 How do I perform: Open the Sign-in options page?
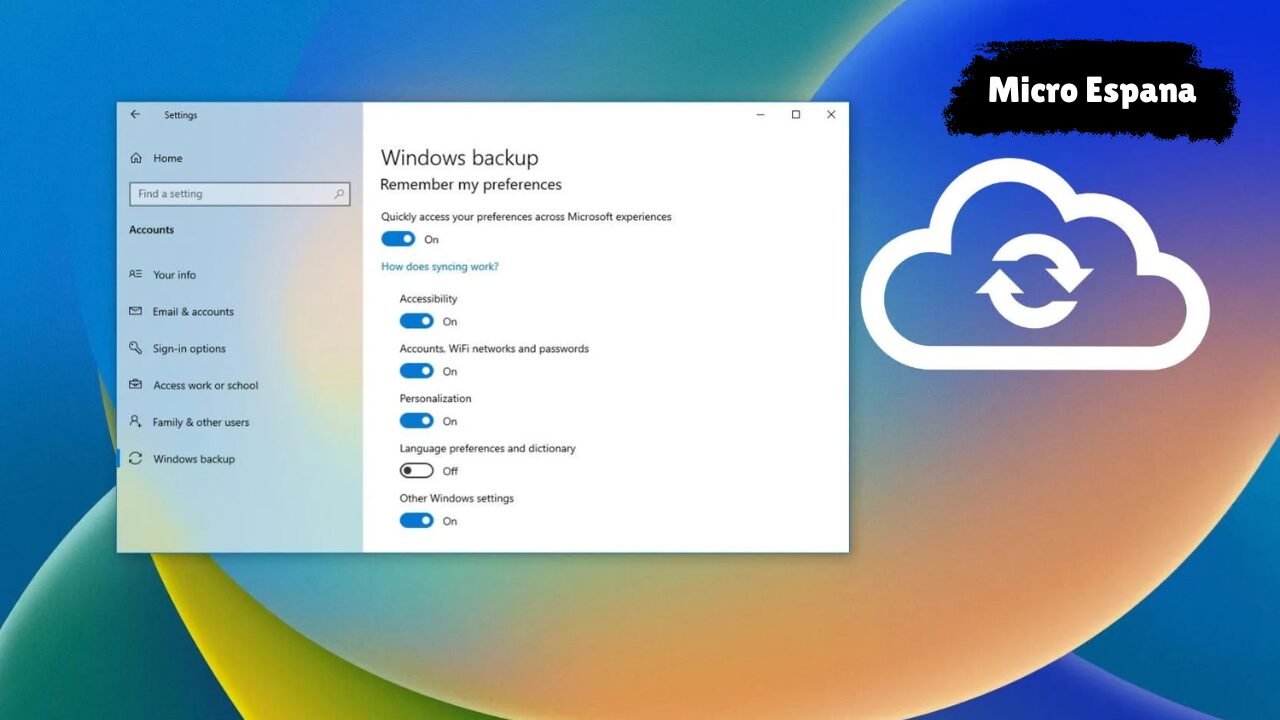click(189, 349)
